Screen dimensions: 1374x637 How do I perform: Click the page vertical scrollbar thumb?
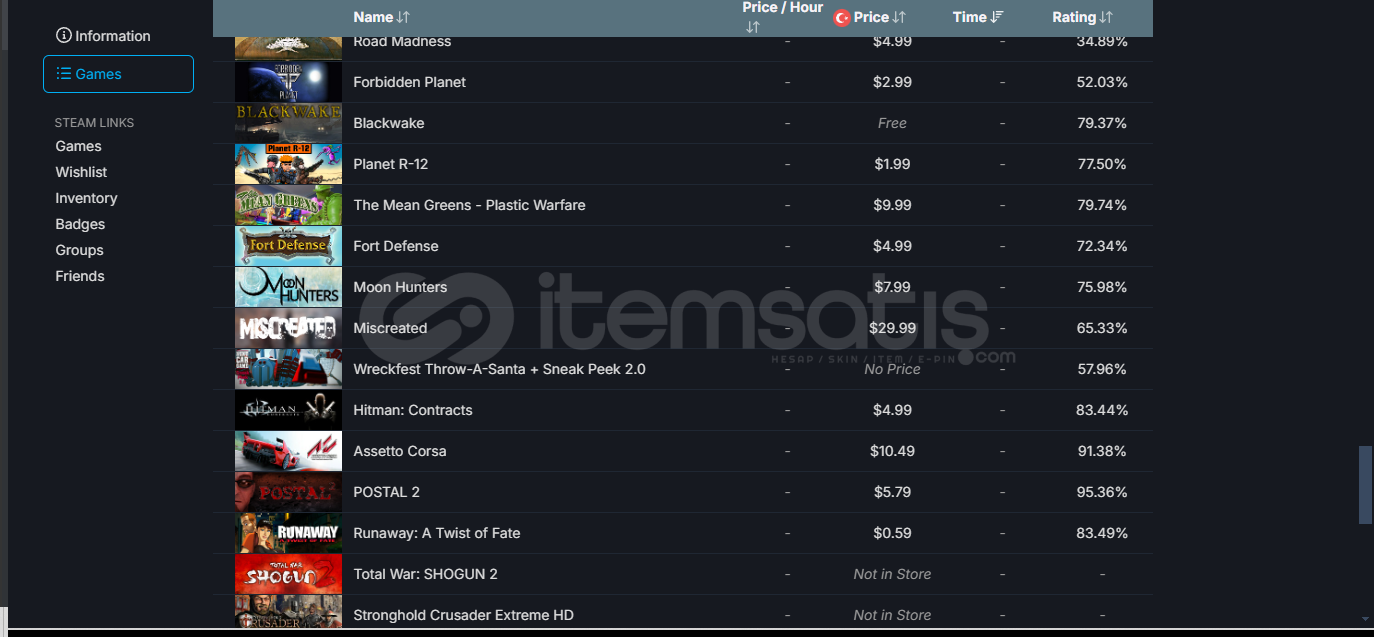[x=1365, y=485]
